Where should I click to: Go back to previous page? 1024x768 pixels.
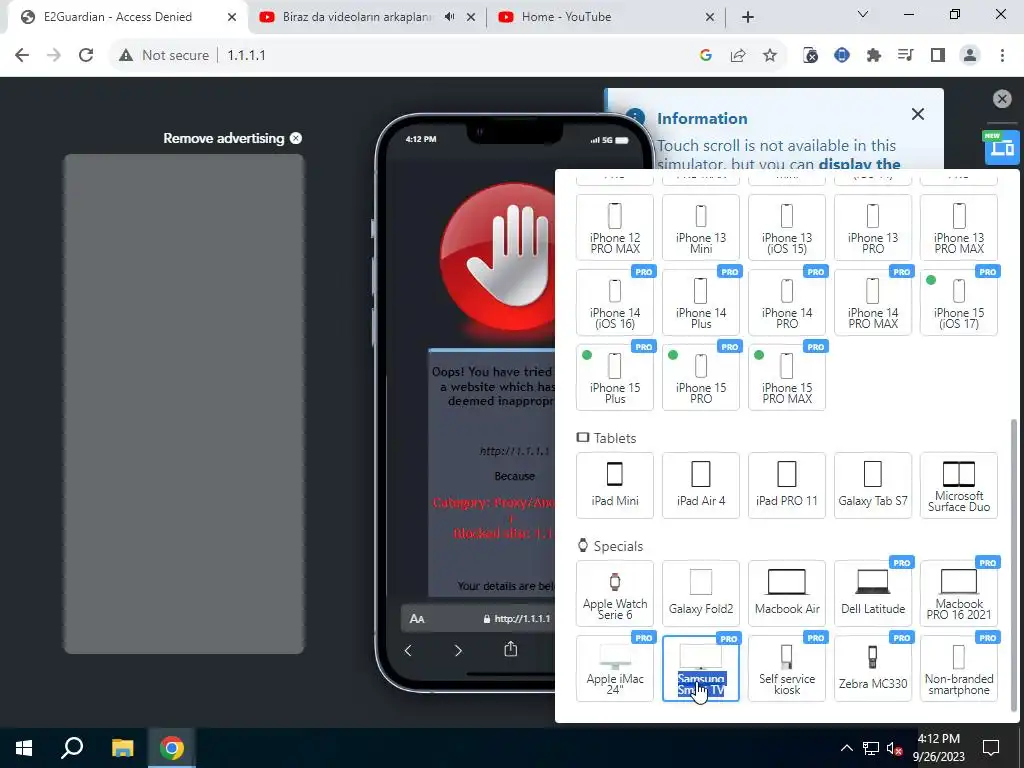pos(22,56)
